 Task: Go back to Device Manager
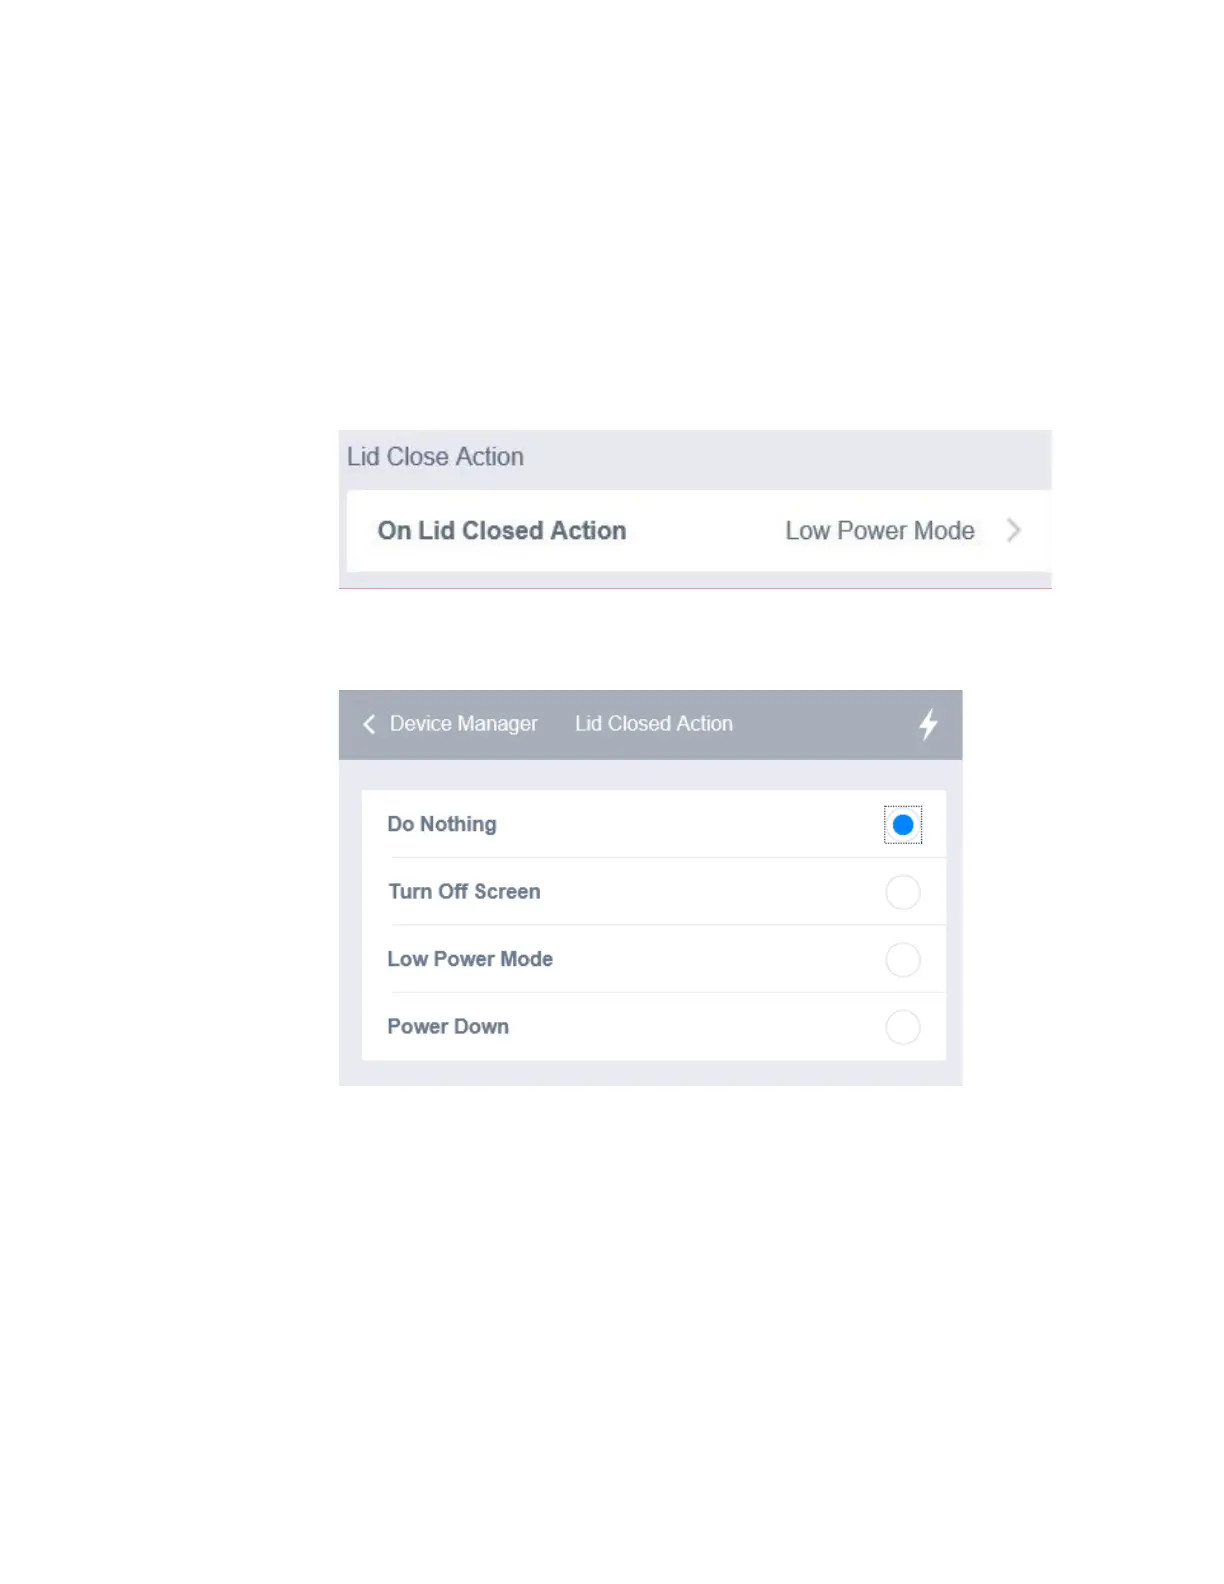tap(463, 724)
